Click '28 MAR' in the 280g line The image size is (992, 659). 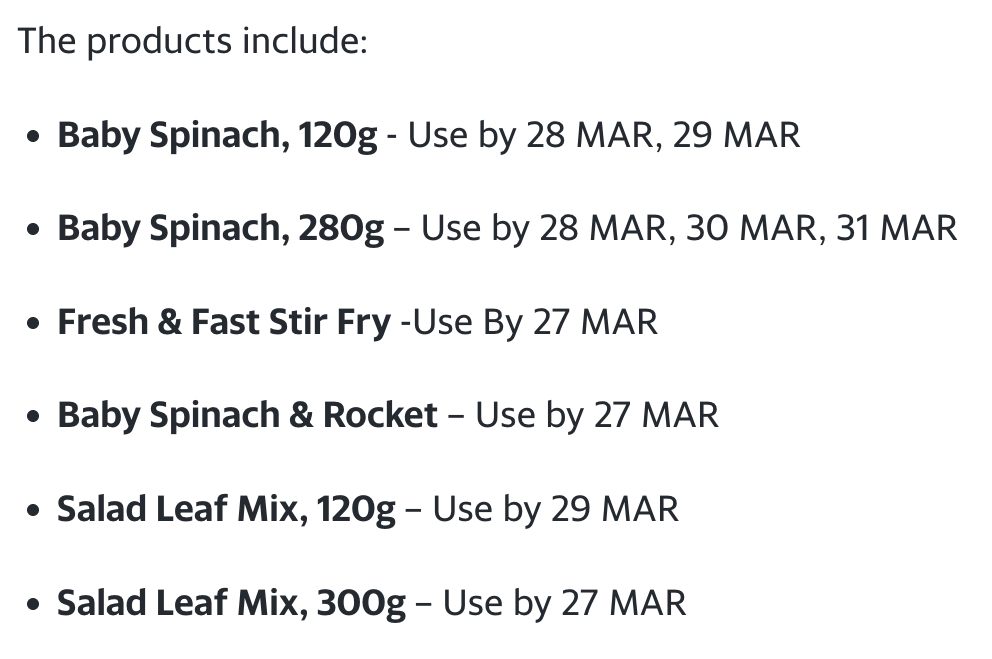[x=602, y=228]
